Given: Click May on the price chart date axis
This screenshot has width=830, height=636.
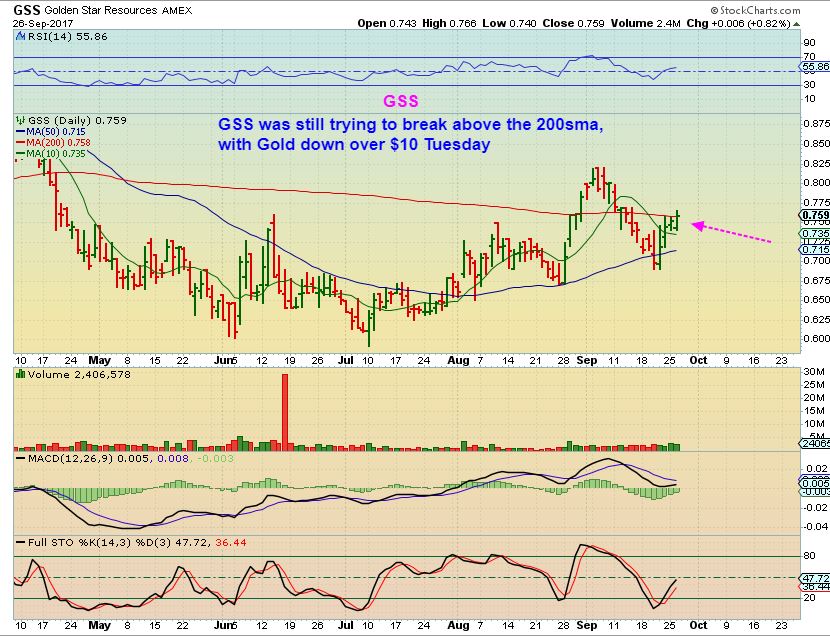Looking at the screenshot, I should 99,360.
